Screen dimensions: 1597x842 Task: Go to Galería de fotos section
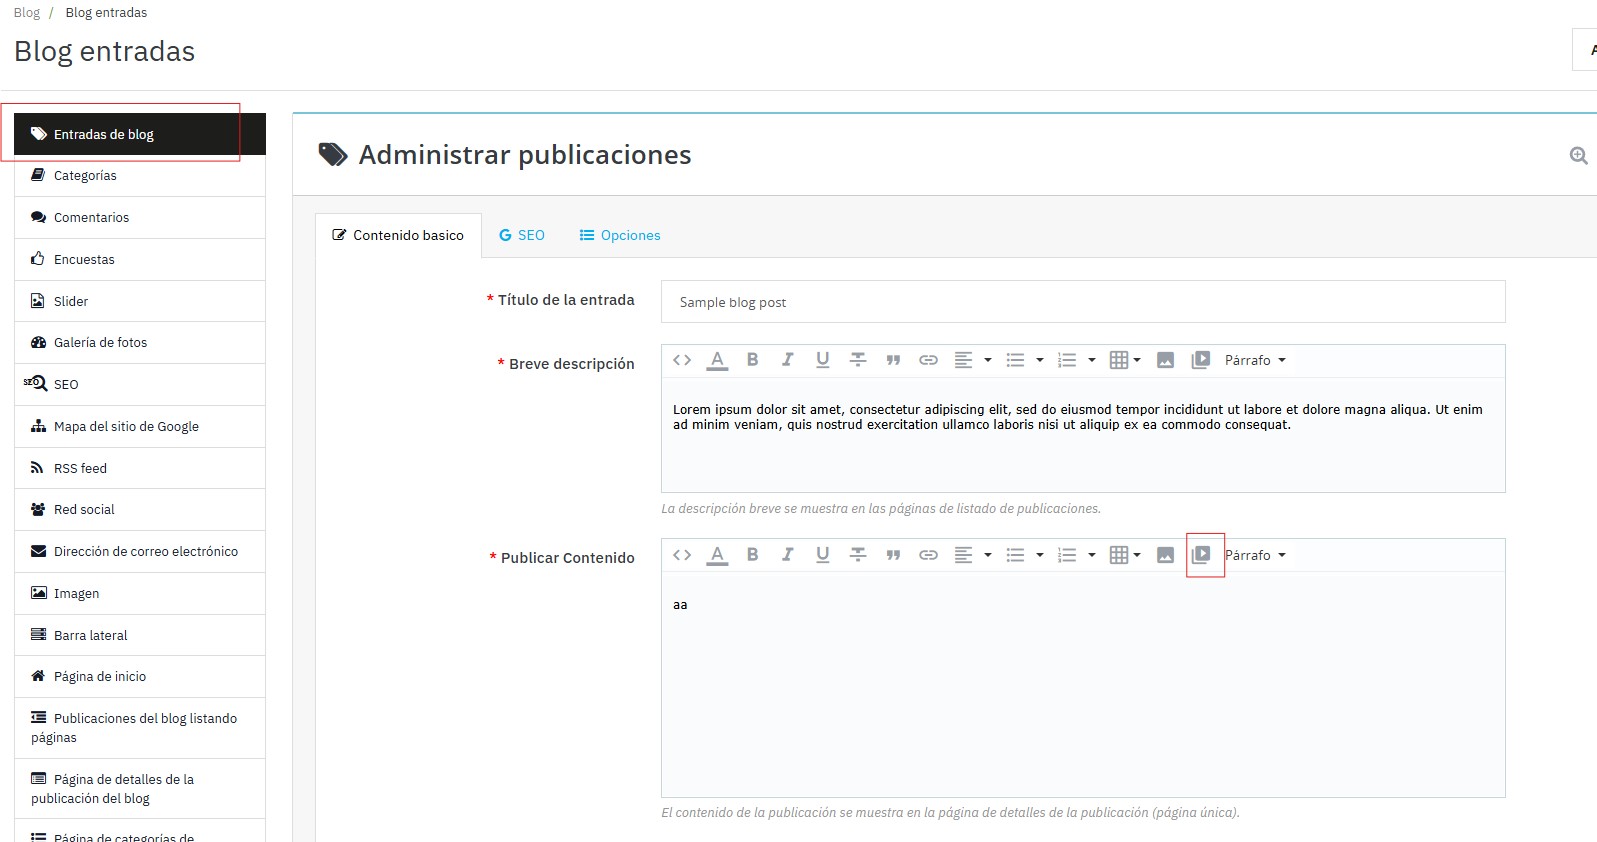(100, 343)
